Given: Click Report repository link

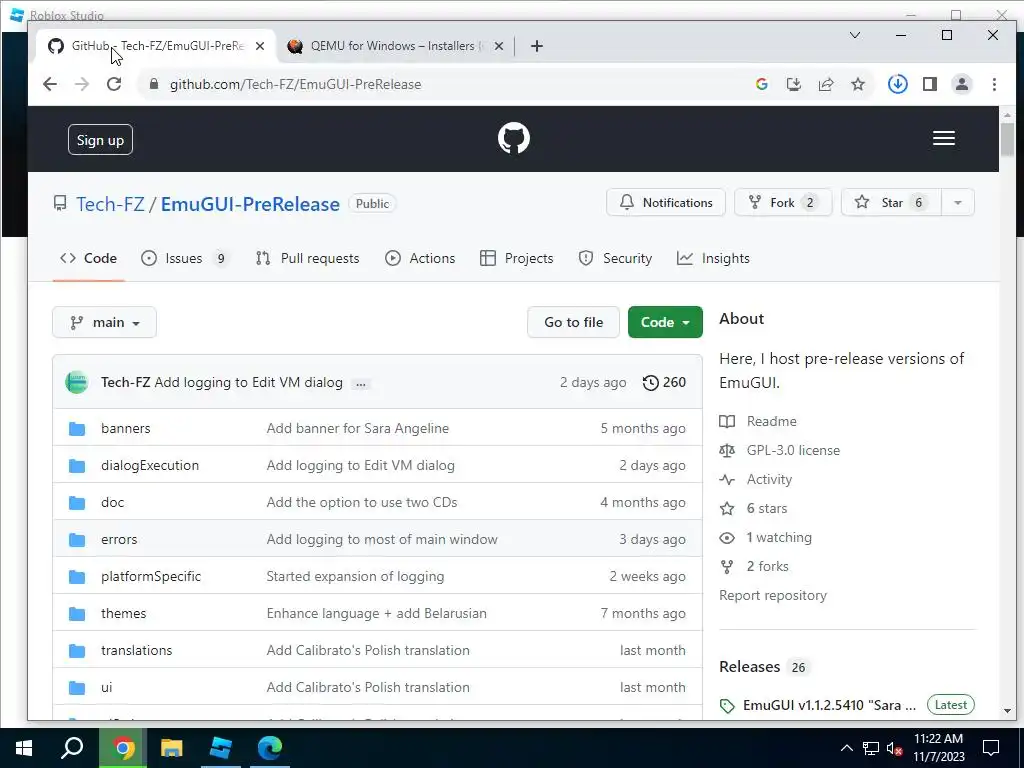Looking at the screenshot, I should [x=773, y=596].
